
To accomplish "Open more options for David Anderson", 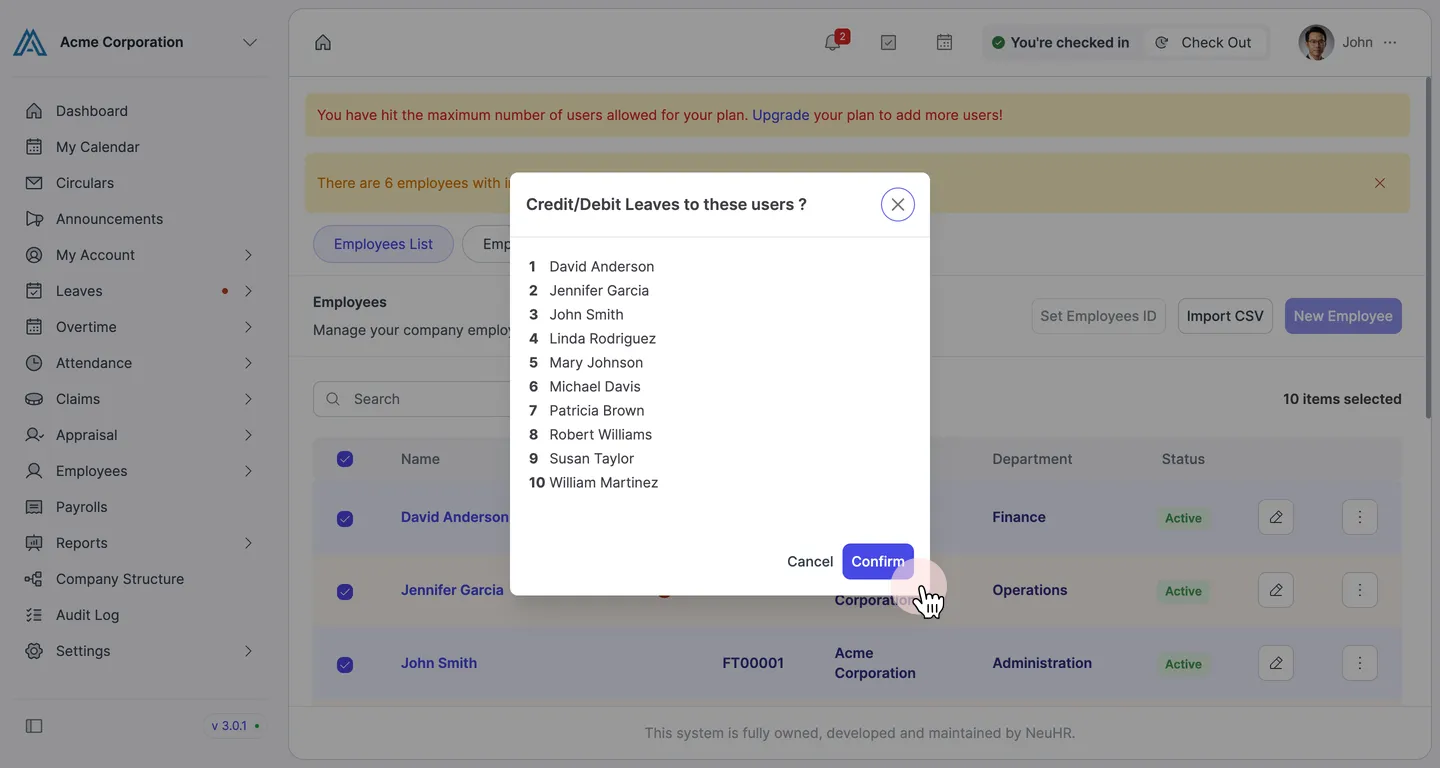I will pos(1360,517).
